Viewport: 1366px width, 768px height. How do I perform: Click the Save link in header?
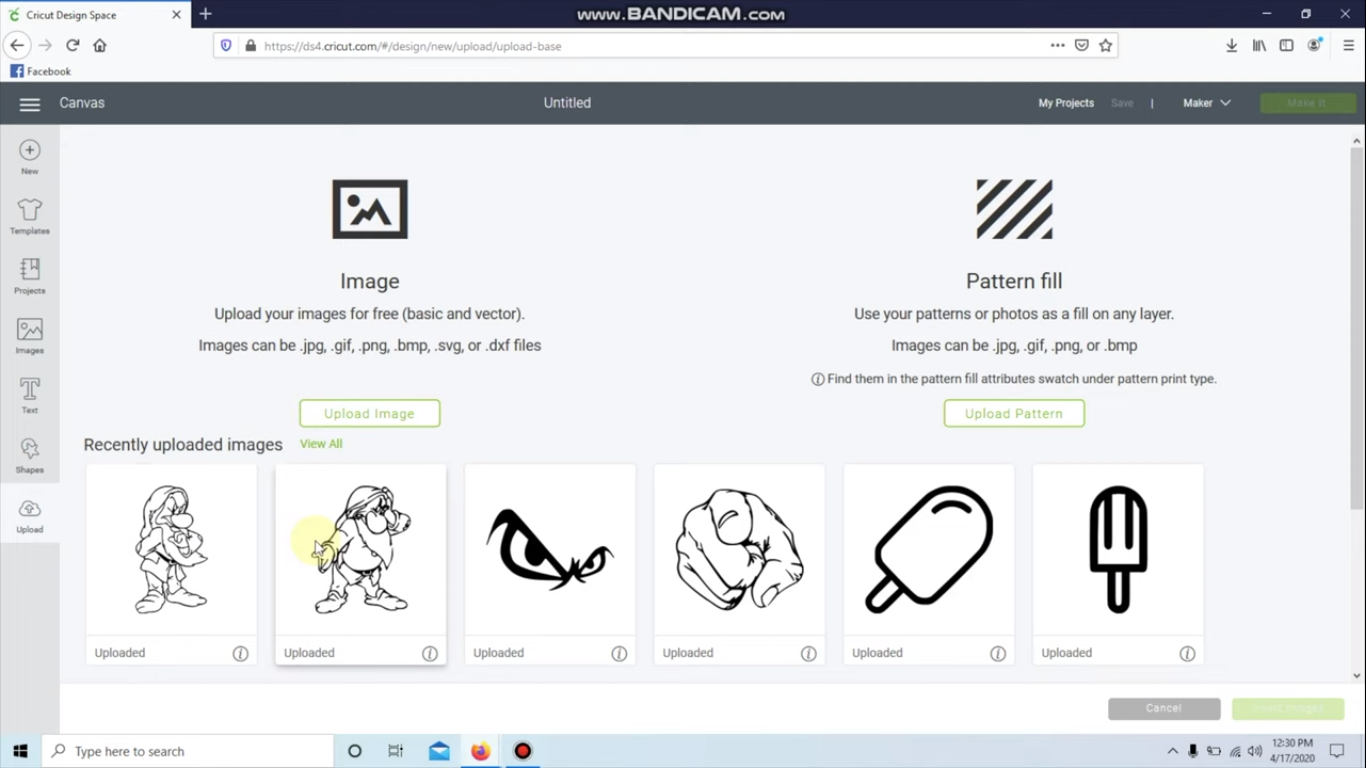(1122, 103)
